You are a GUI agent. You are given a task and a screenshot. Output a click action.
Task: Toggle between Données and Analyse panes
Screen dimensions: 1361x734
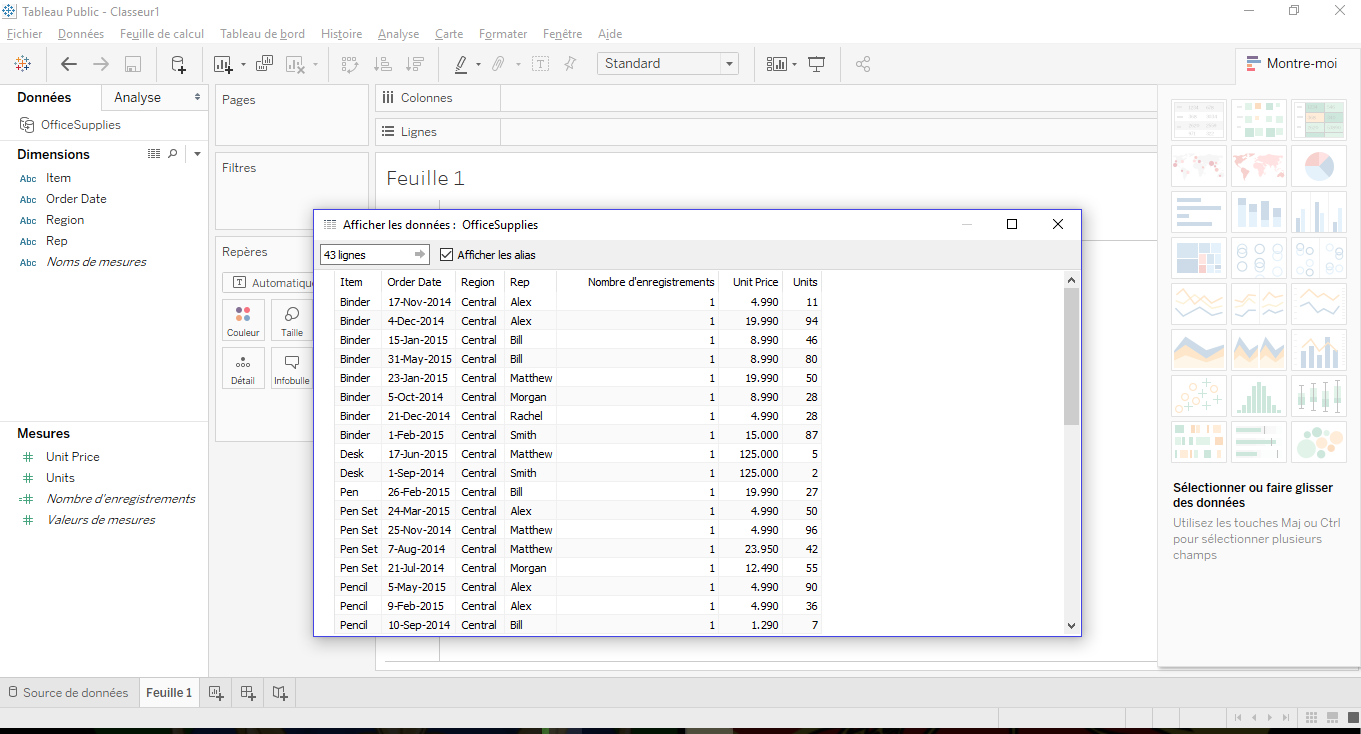point(138,97)
